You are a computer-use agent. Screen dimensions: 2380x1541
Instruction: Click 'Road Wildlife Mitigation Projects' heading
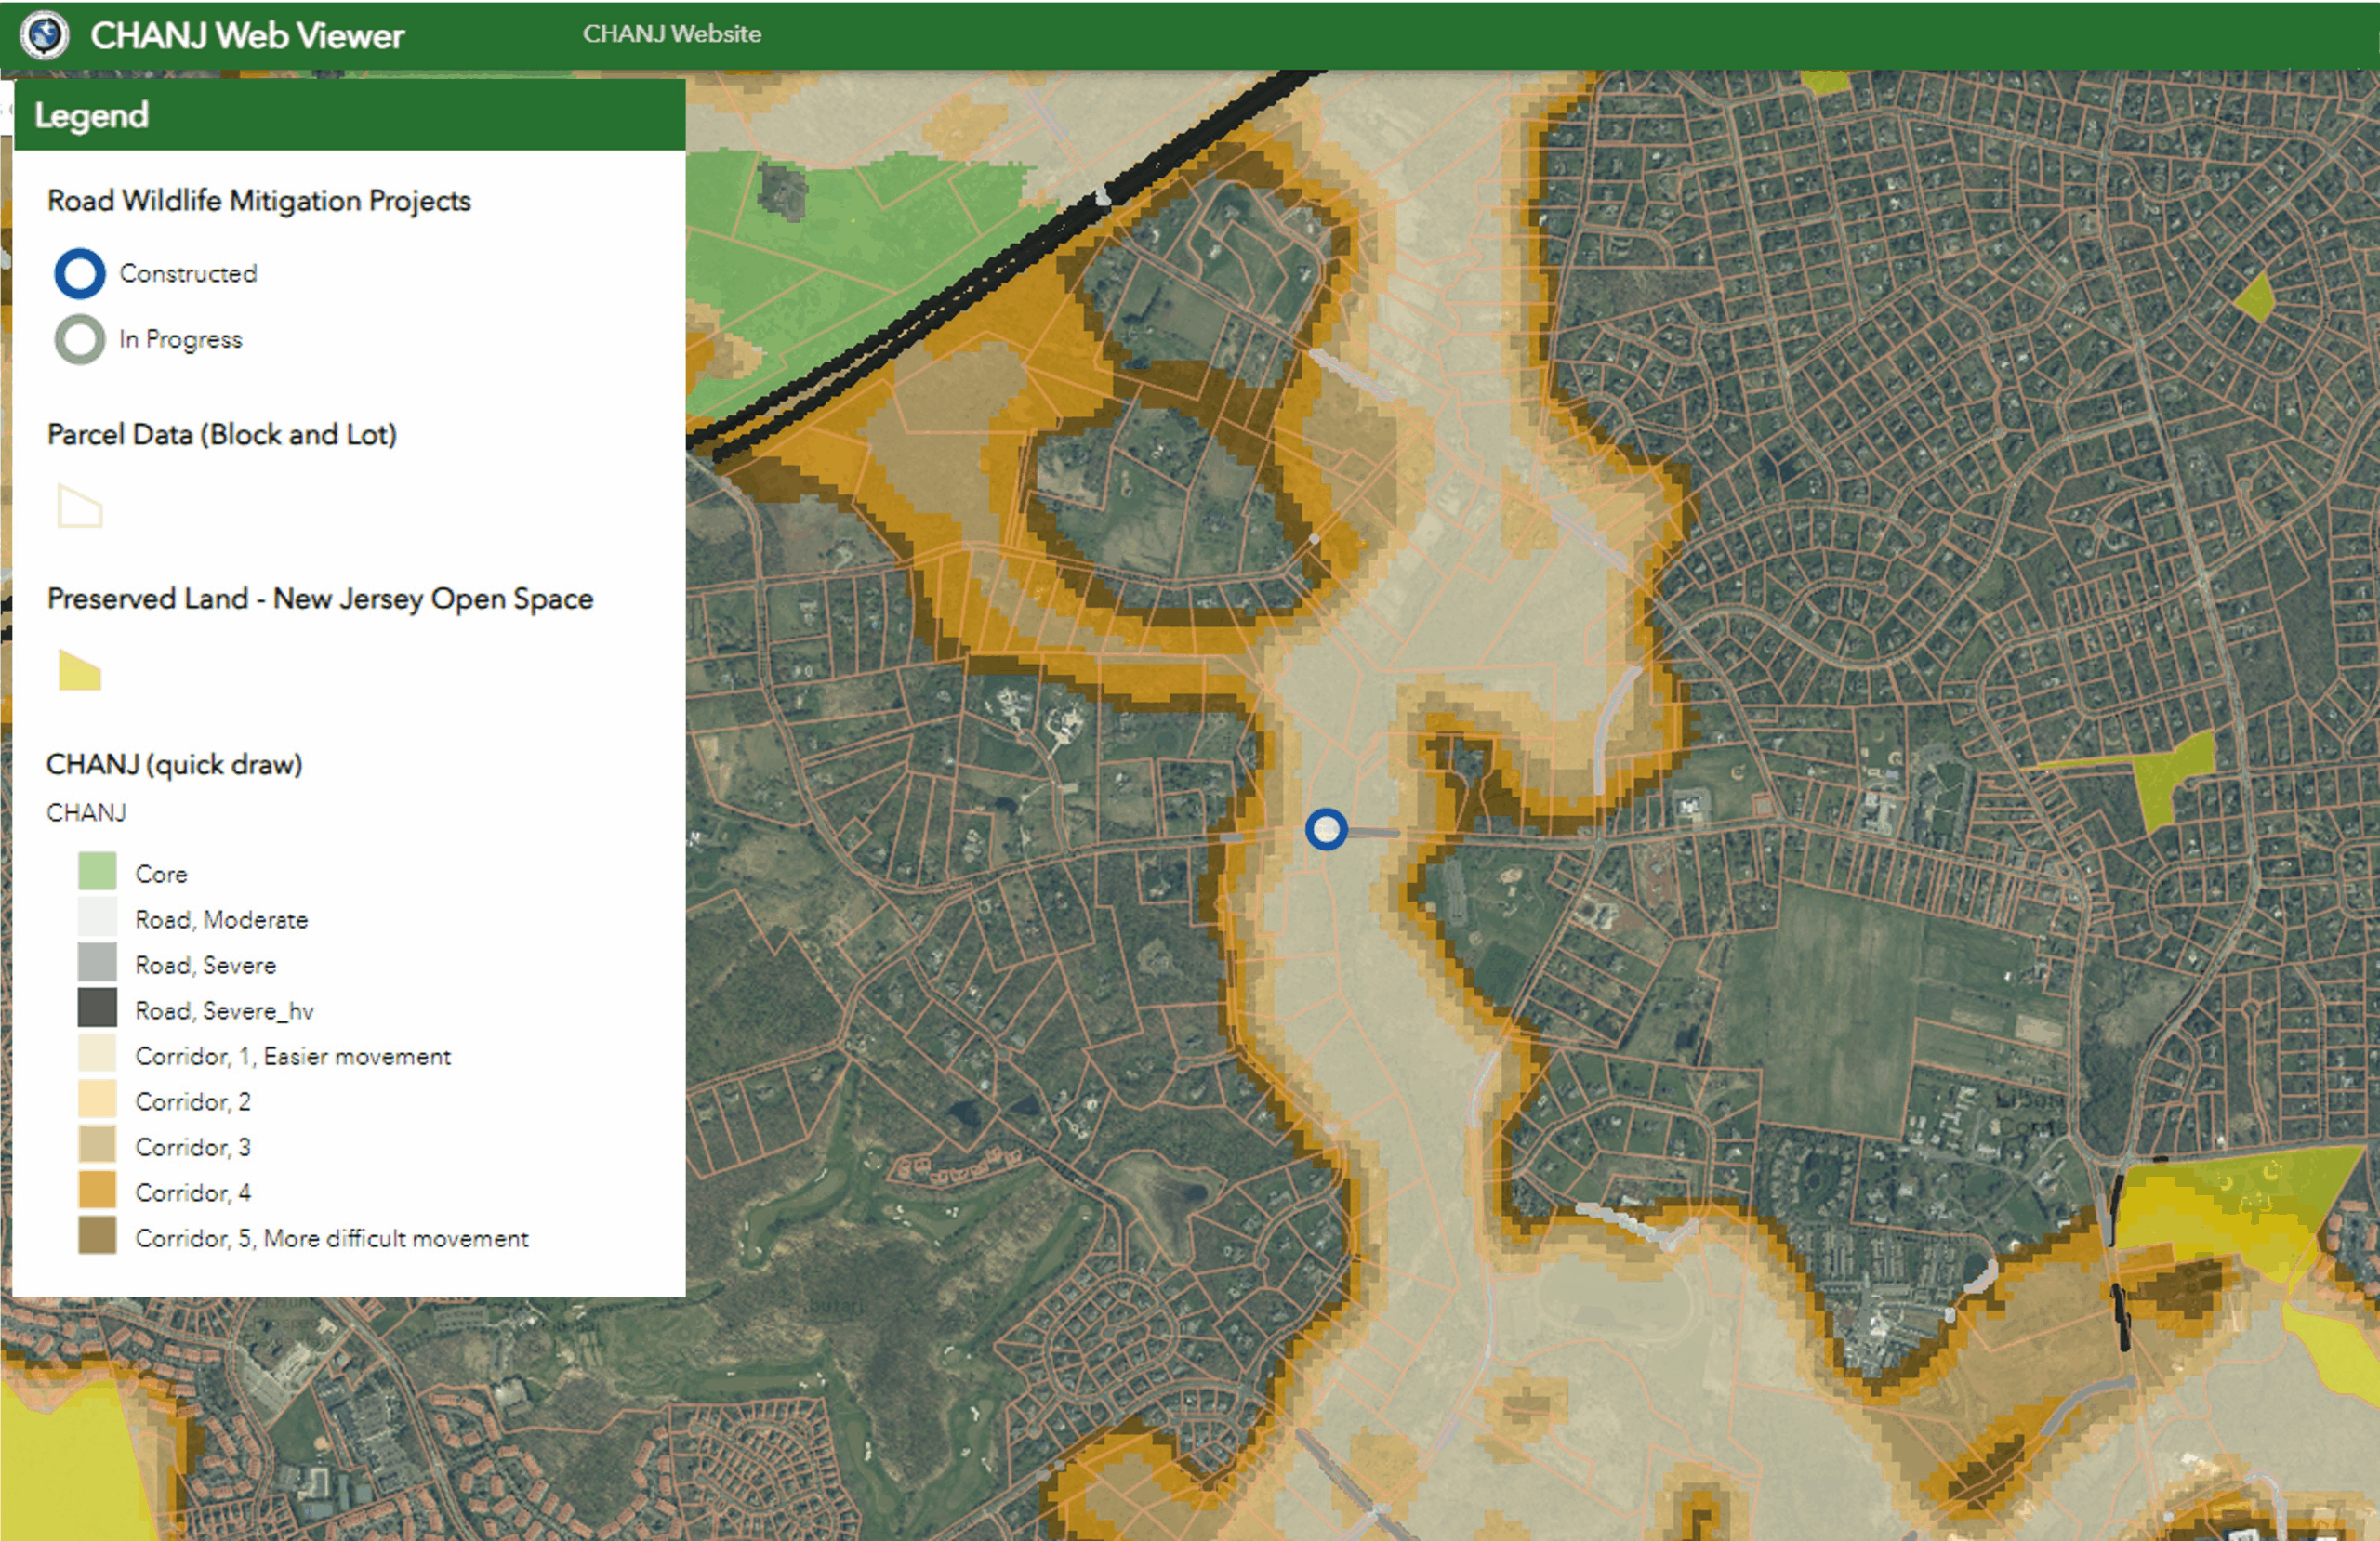point(259,201)
